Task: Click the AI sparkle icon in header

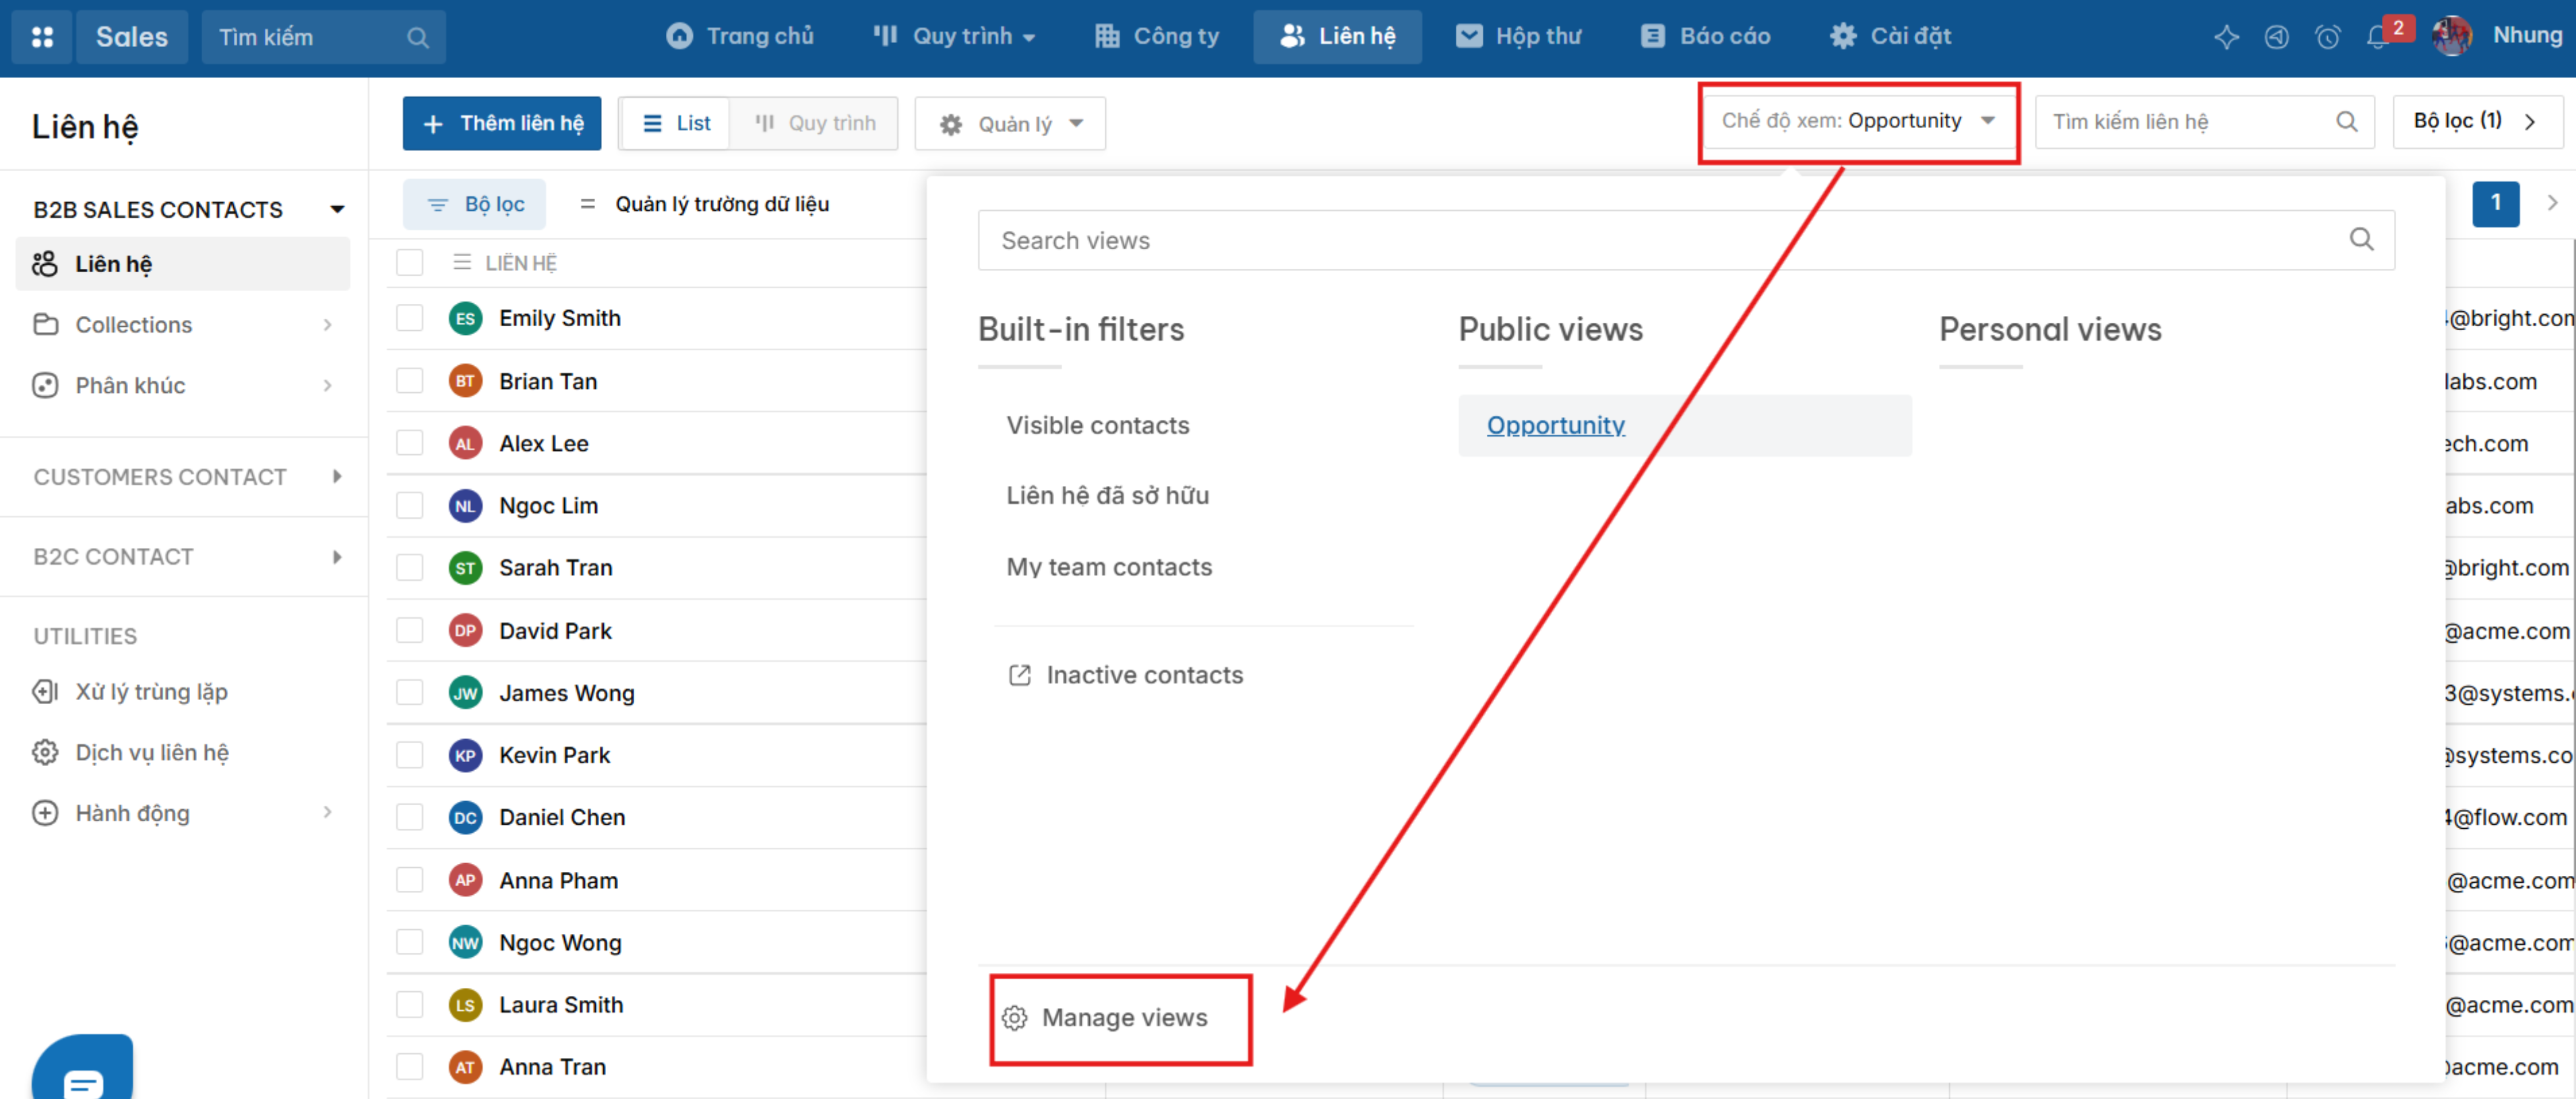Action: [2226, 38]
